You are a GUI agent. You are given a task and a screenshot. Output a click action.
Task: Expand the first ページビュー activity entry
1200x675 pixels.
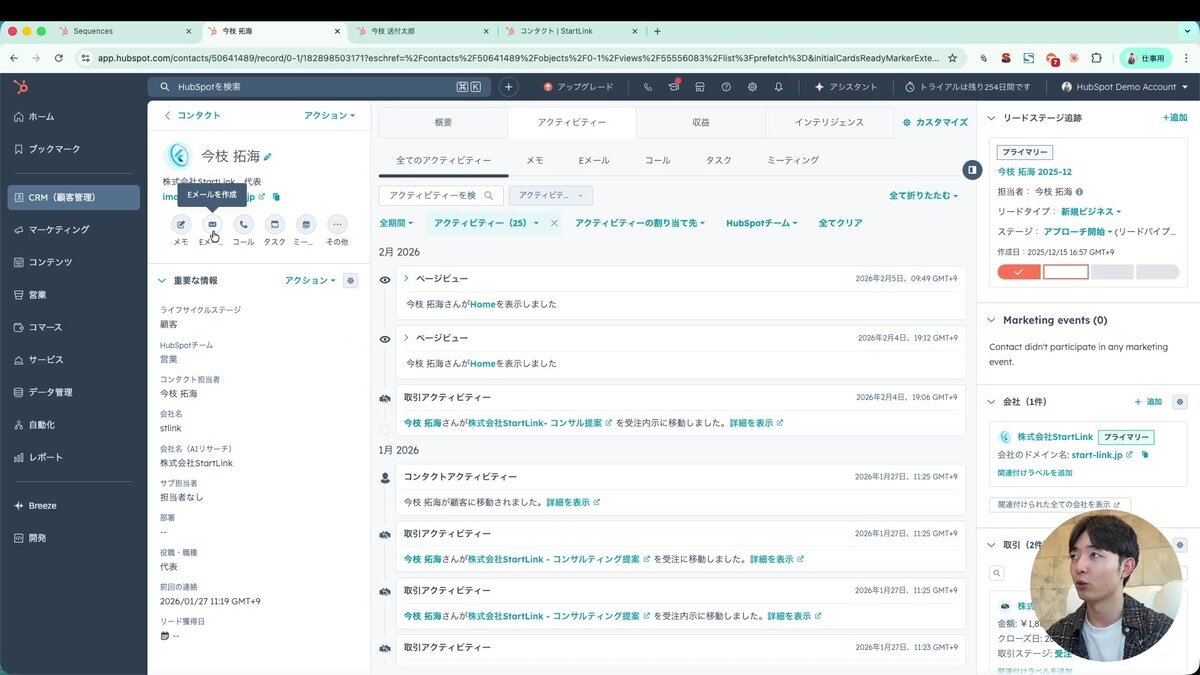point(407,278)
